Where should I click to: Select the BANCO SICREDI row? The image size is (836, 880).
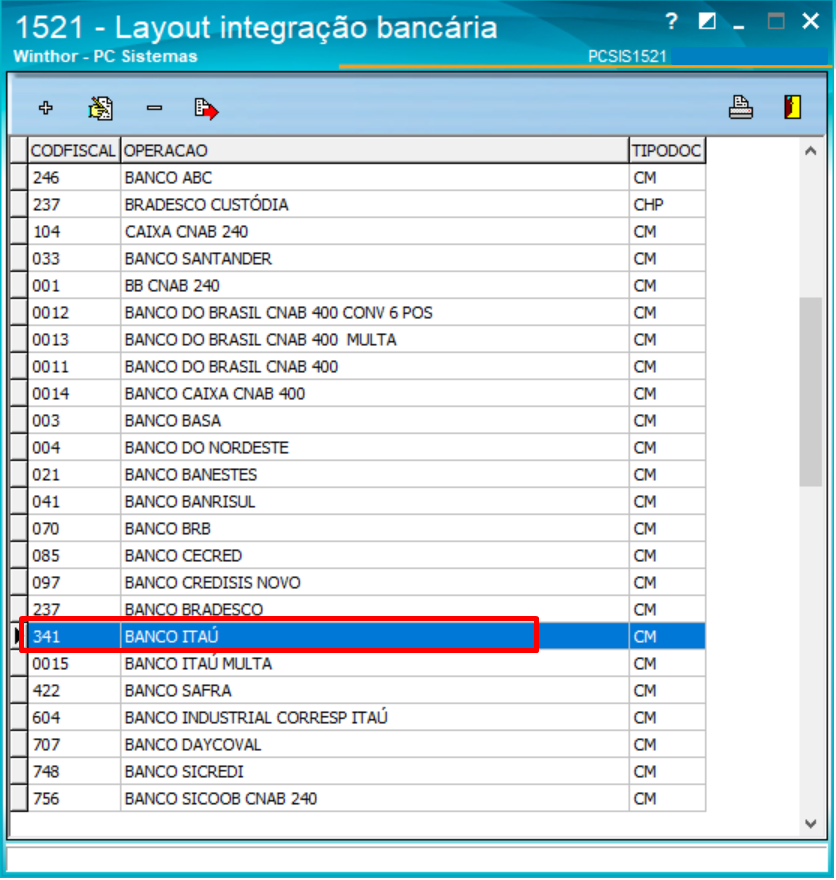[357, 771]
